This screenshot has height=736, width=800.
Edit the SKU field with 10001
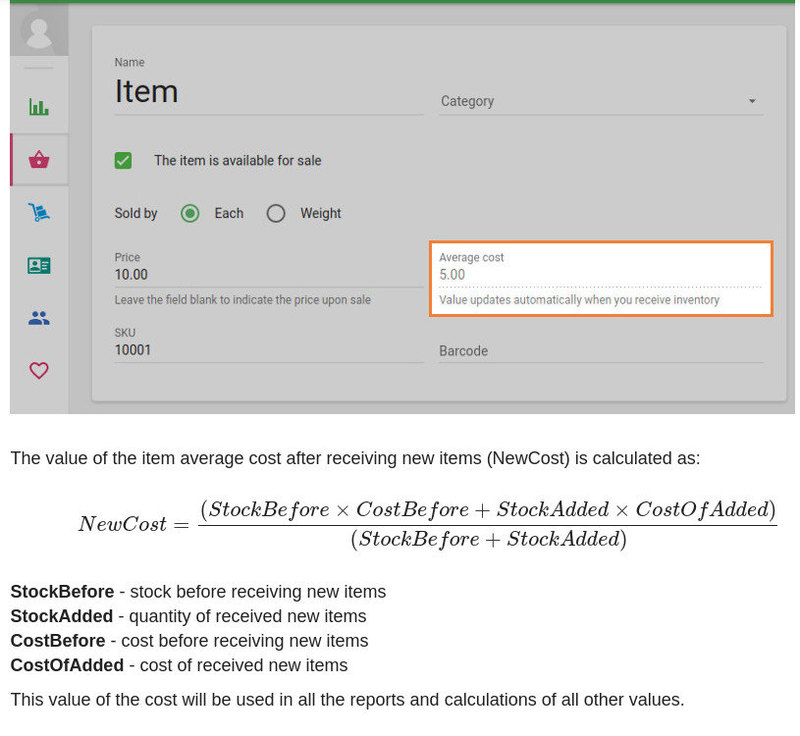pos(268,350)
